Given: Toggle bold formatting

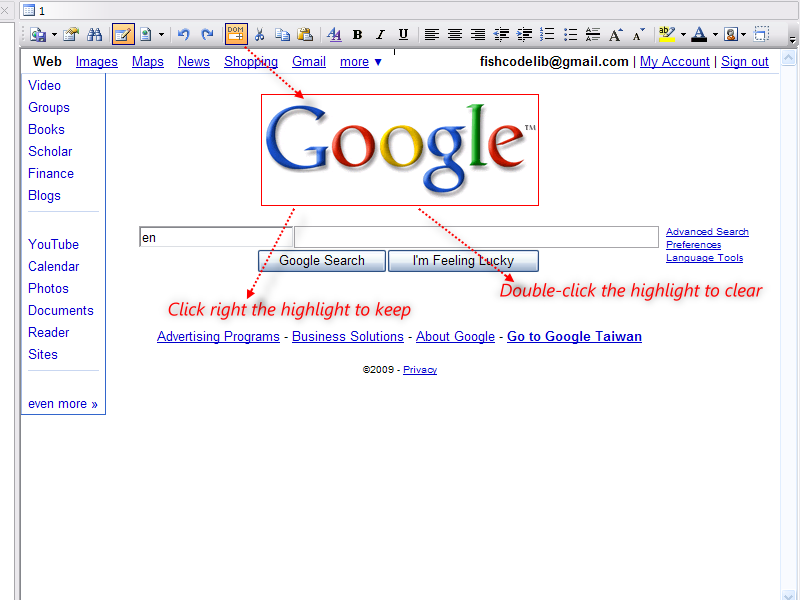Looking at the screenshot, I should pyautogui.click(x=357, y=35).
